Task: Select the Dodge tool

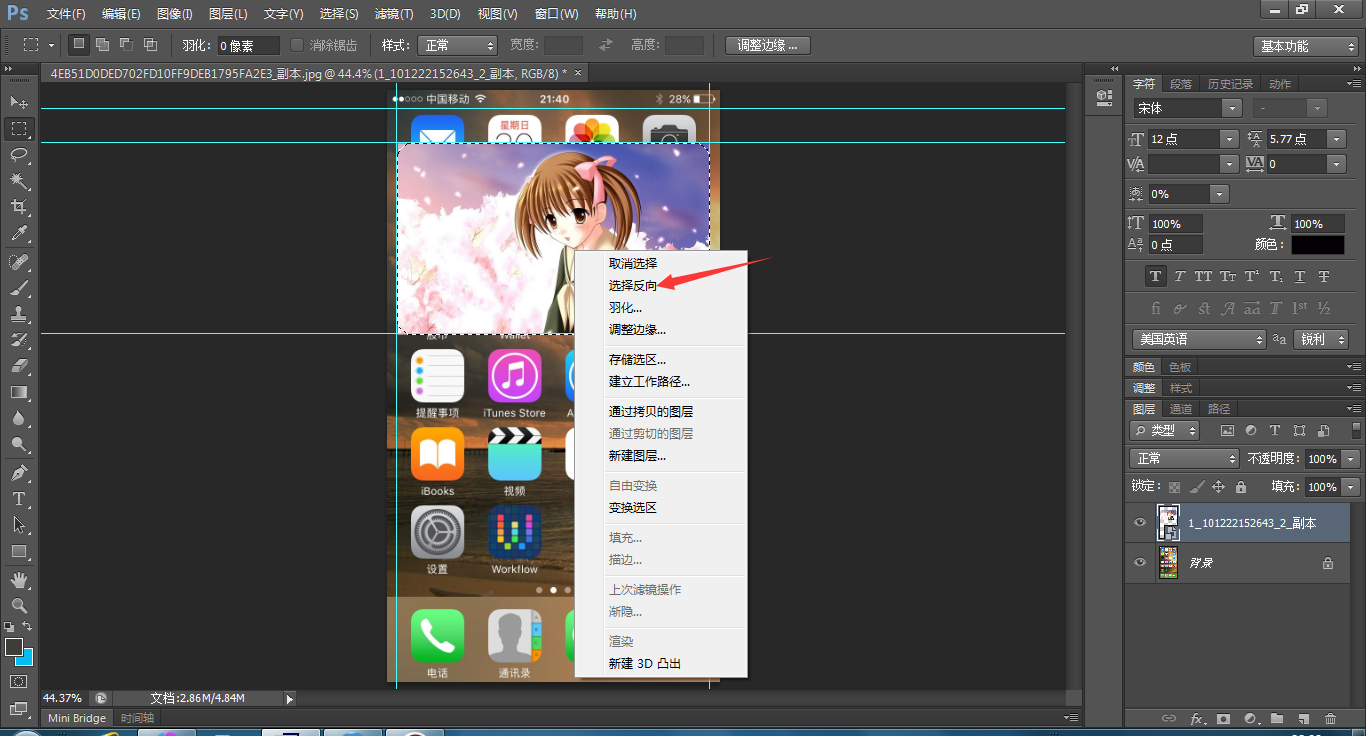Action: 19,444
